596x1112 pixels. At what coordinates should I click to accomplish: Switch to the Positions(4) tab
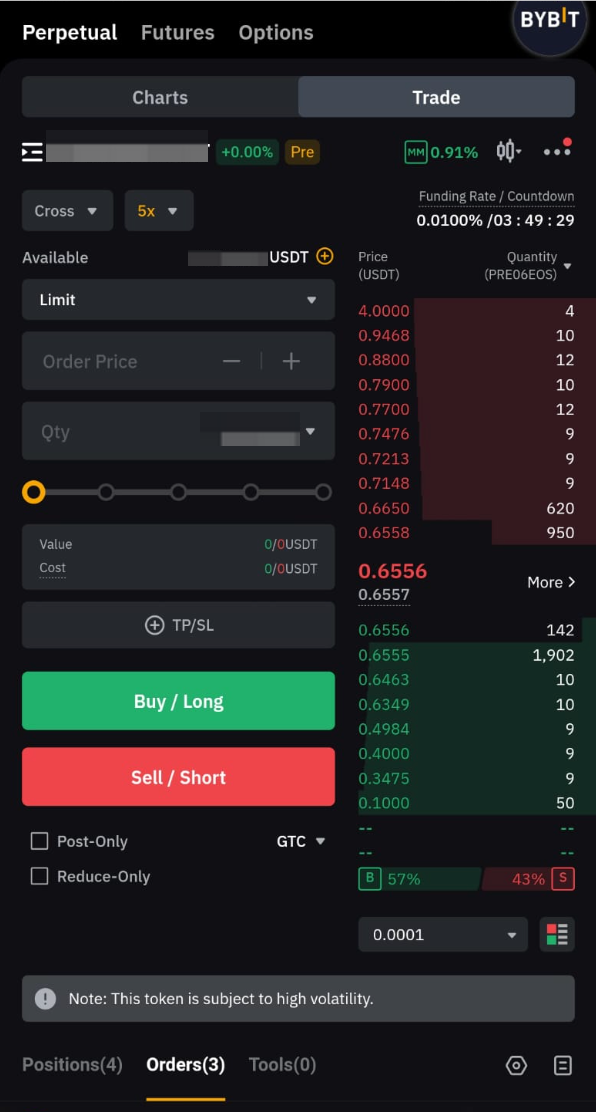[x=72, y=1064]
